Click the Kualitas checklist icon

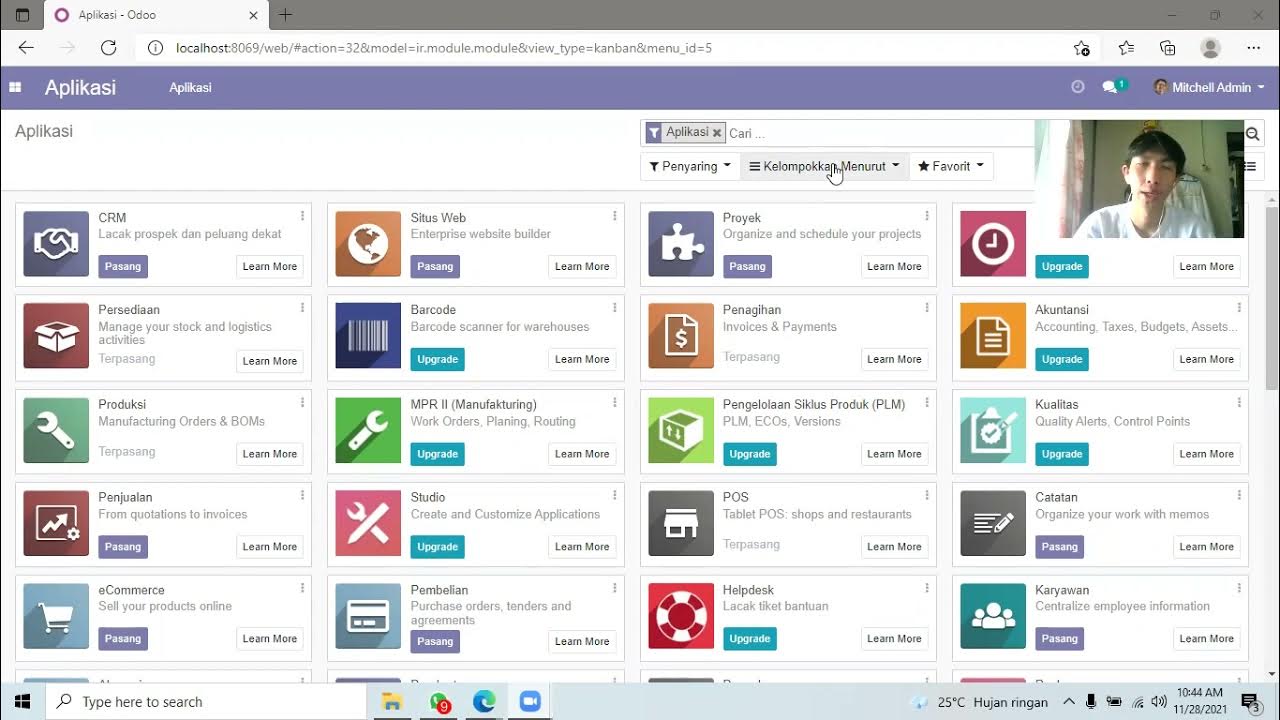point(993,430)
